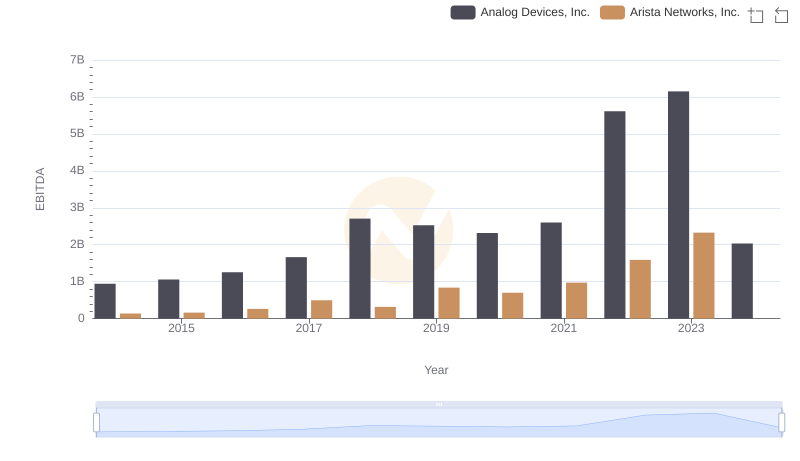Click the '2019' x-axis label
The height and width of the screenshot is (461, 800).
click(x=436, y=328)
